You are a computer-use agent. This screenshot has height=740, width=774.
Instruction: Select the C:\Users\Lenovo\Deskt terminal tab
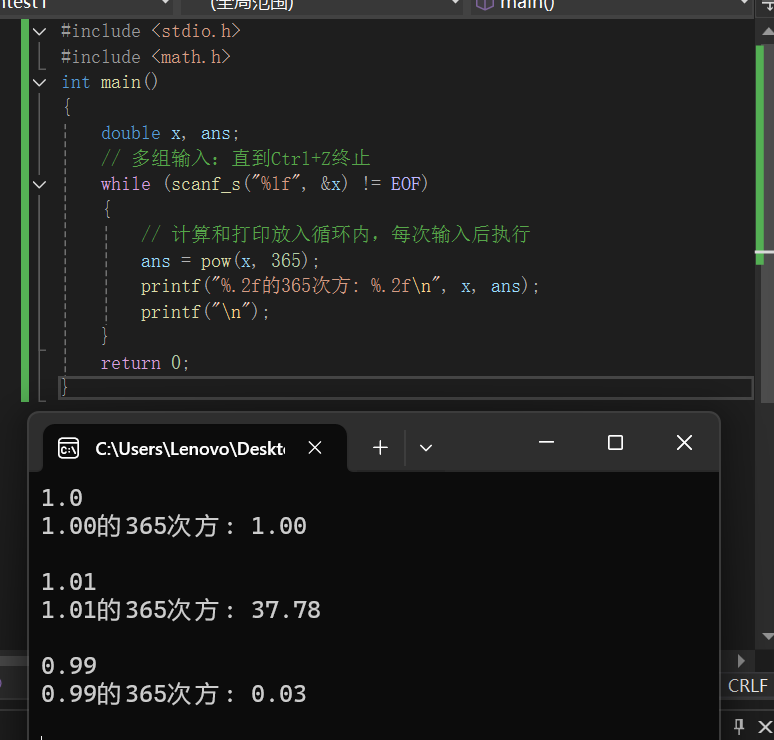click(x=195, y=448)
